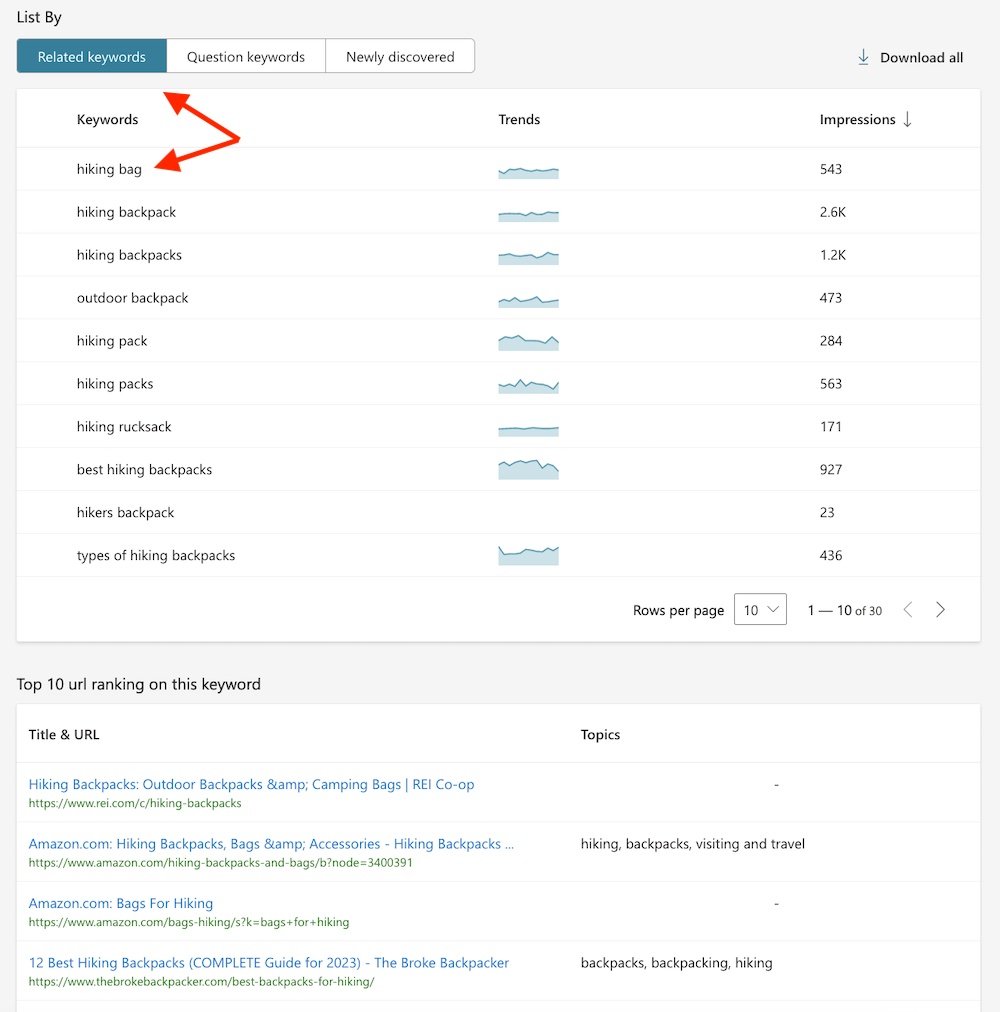
Task: Click the types of hiking backpacks sparkline
Action: coord(528,555)
